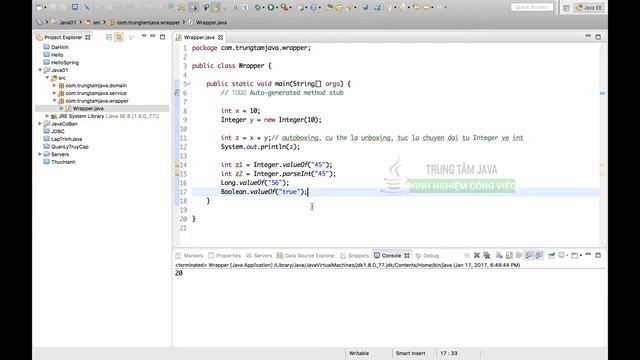This screenshot has width=640, height=360.
Task: Expand the JavaCoBan project
Action: (40, 124)
